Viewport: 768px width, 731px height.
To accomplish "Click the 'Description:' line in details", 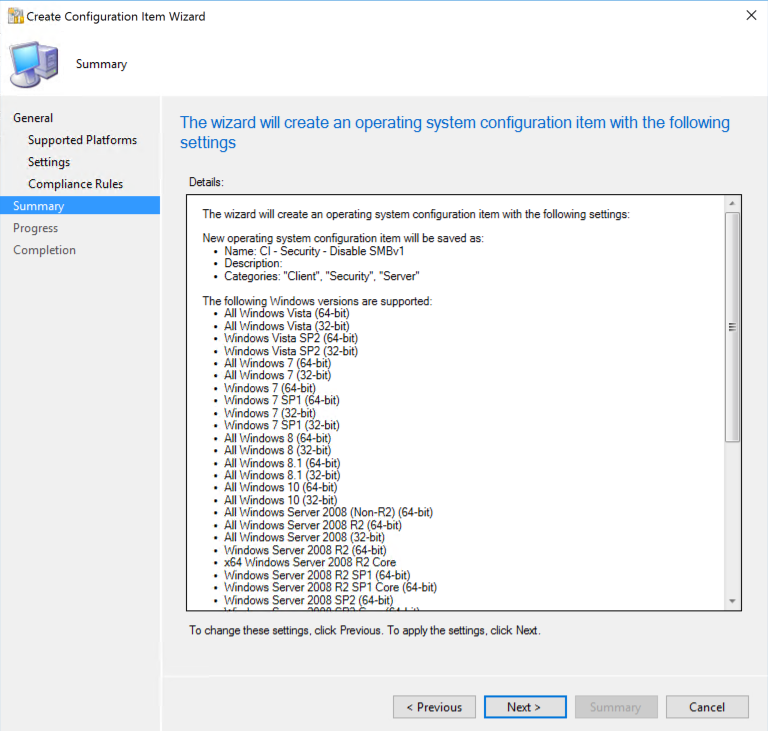I will (253, 264).
